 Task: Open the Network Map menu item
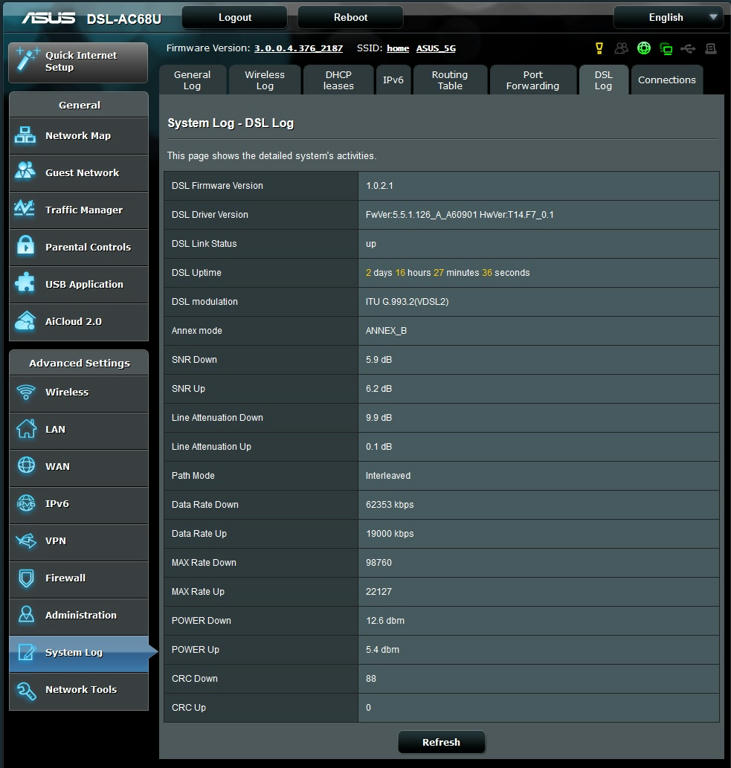tap(79, 135)
